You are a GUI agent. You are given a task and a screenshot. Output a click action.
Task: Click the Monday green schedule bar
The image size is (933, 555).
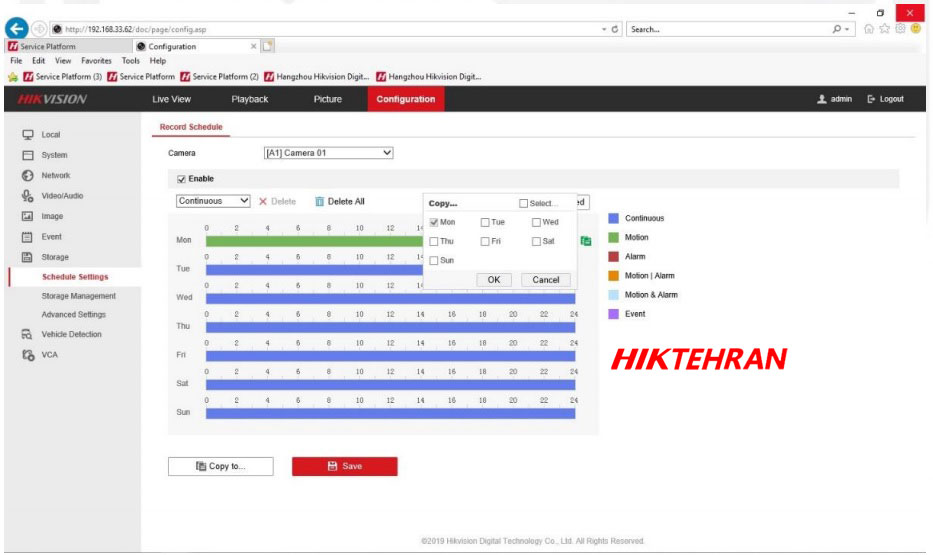(x=314, y=241)
